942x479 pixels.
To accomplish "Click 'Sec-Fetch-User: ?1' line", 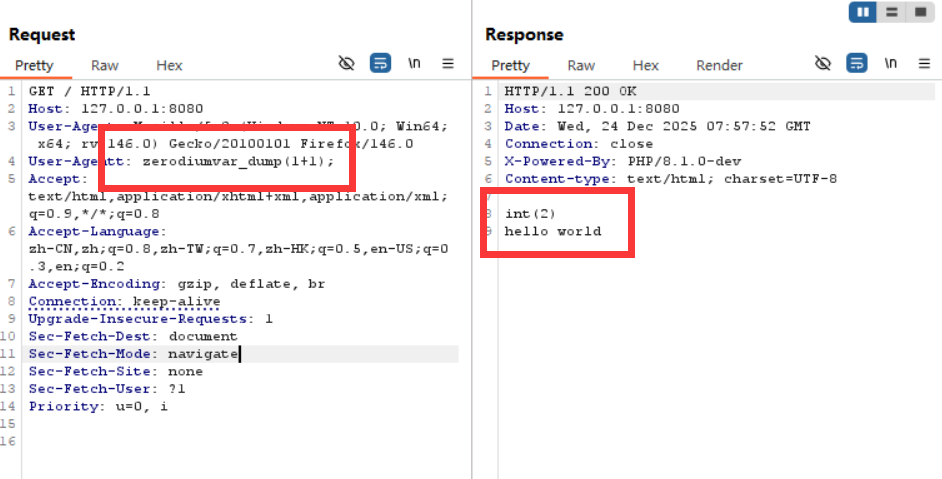I will click(x=107, y=389).
